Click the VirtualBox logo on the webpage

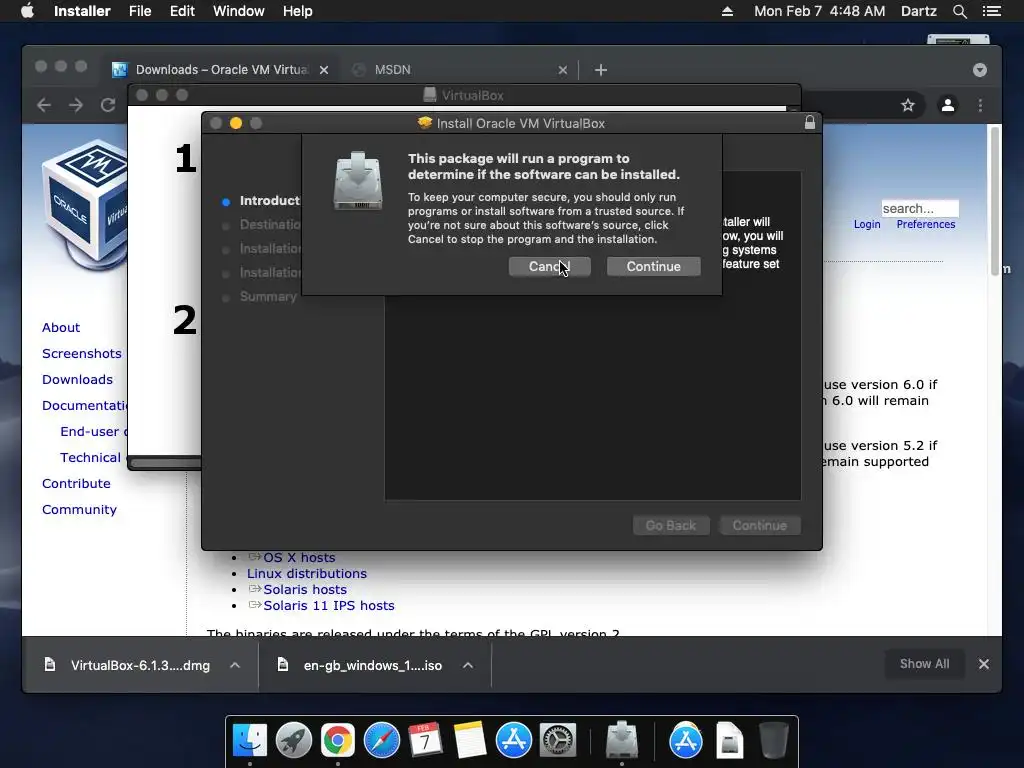pyautogui.click(x=84, y=204)
